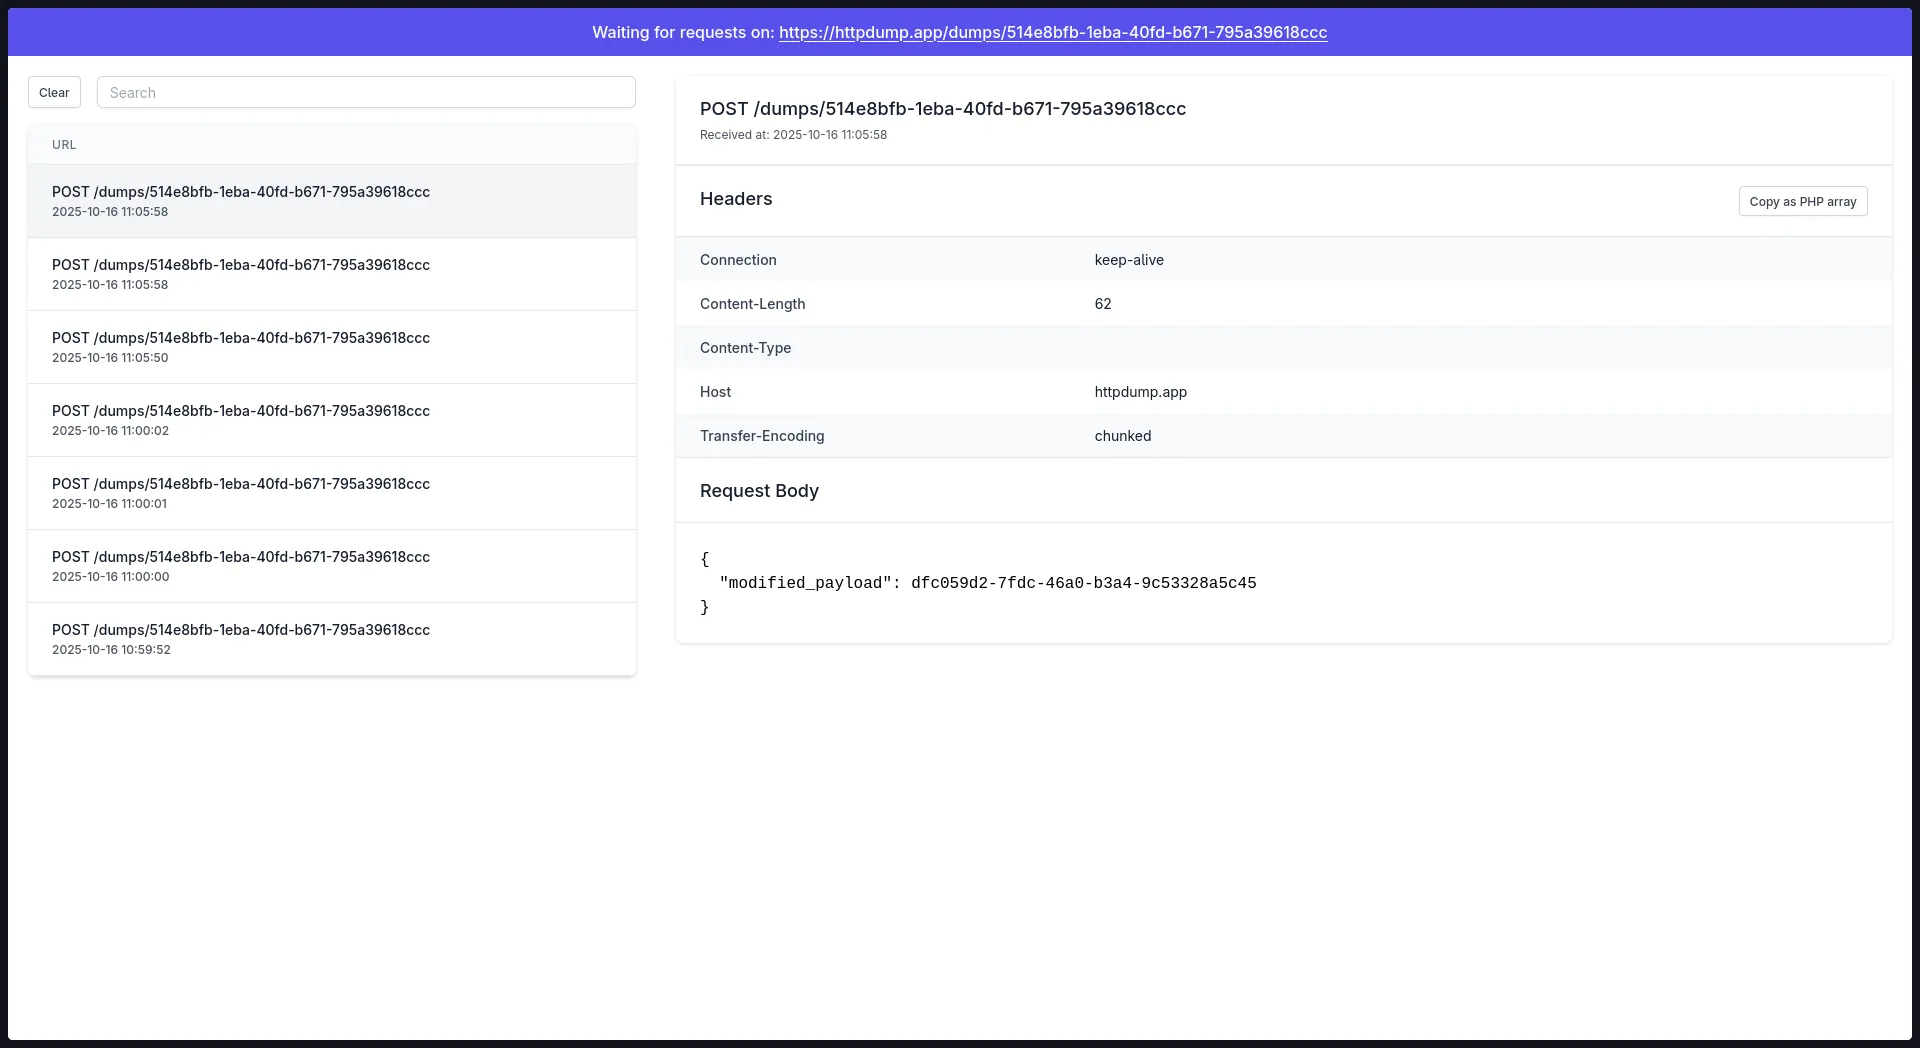Select the request received at 11:00:00
The height and width of the screenshot is (1048, 1920).
(331, 565)
